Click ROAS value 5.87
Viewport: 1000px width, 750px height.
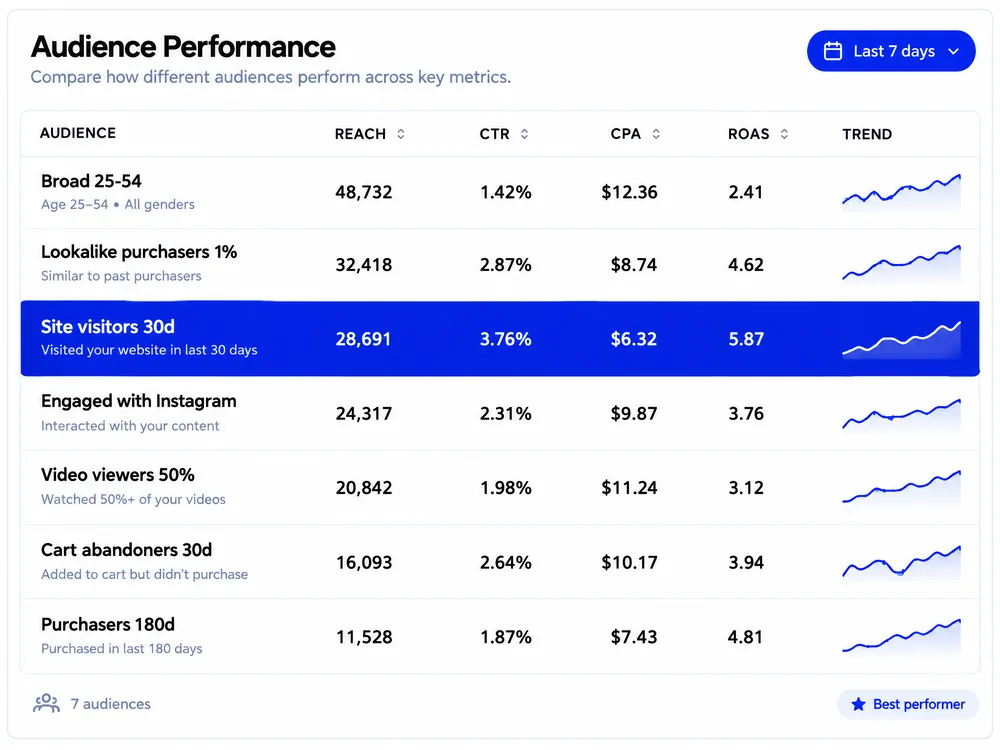746,339
